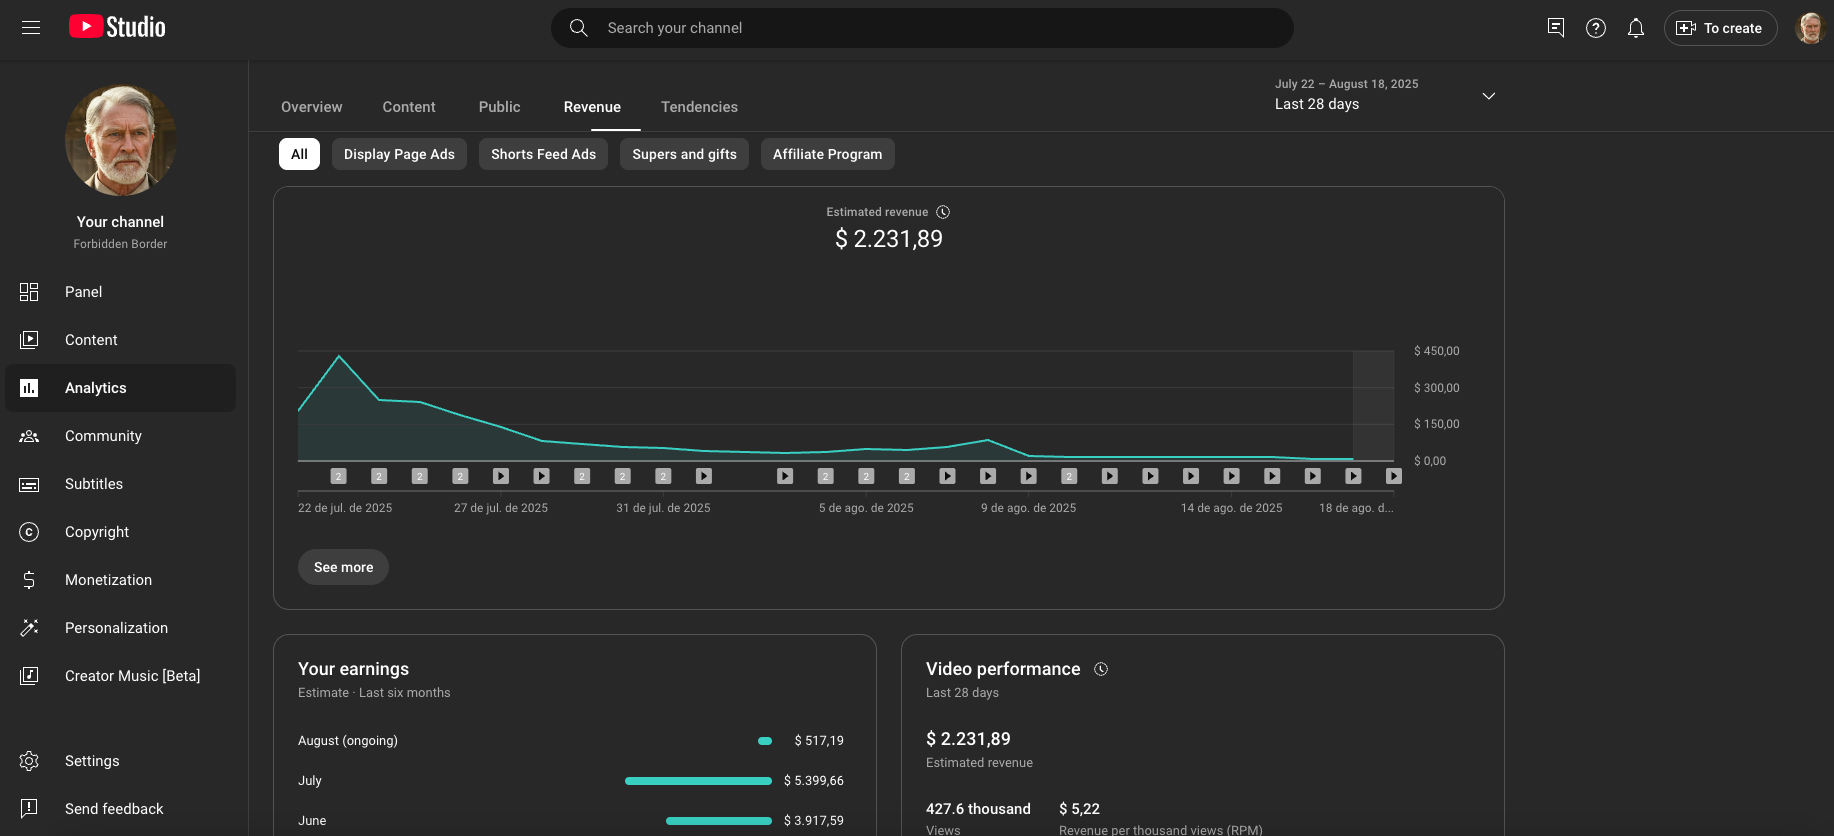Image resolution: width=1834 pixels, height=836 pixels.
Task: Click the YouTube Studio logo
Action: coord(117,27)
